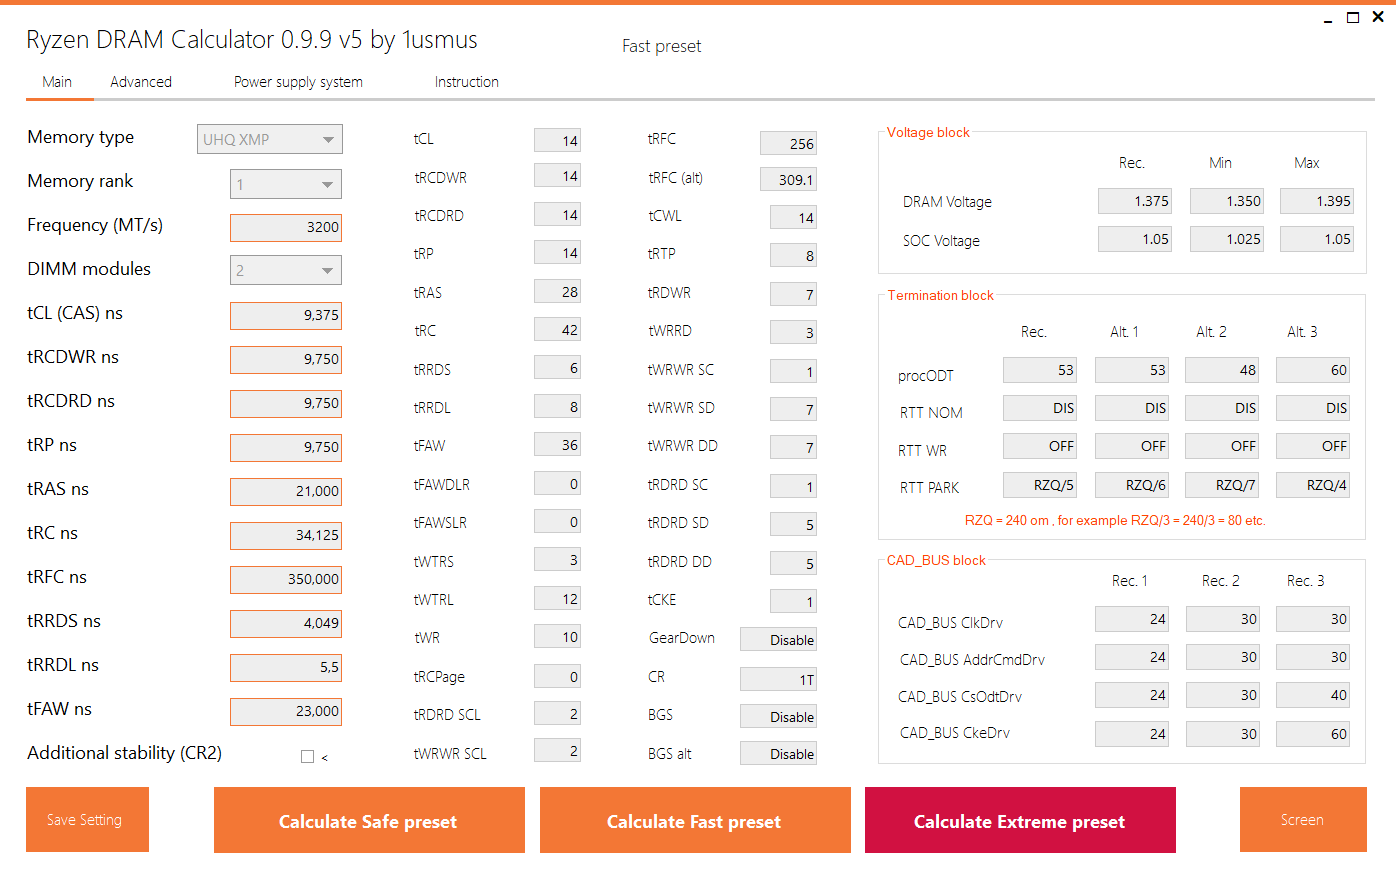The image size is (1396, 880).
Task: Click the DRAM Voltage Min field
Action: 1227,201
